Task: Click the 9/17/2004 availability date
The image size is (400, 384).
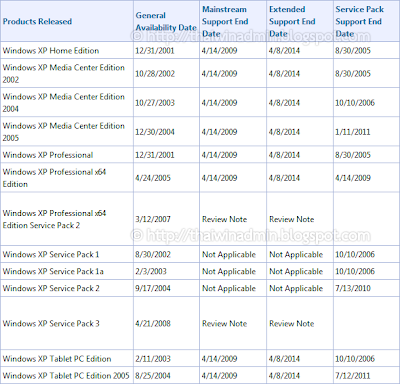Action: pos(153,288)
